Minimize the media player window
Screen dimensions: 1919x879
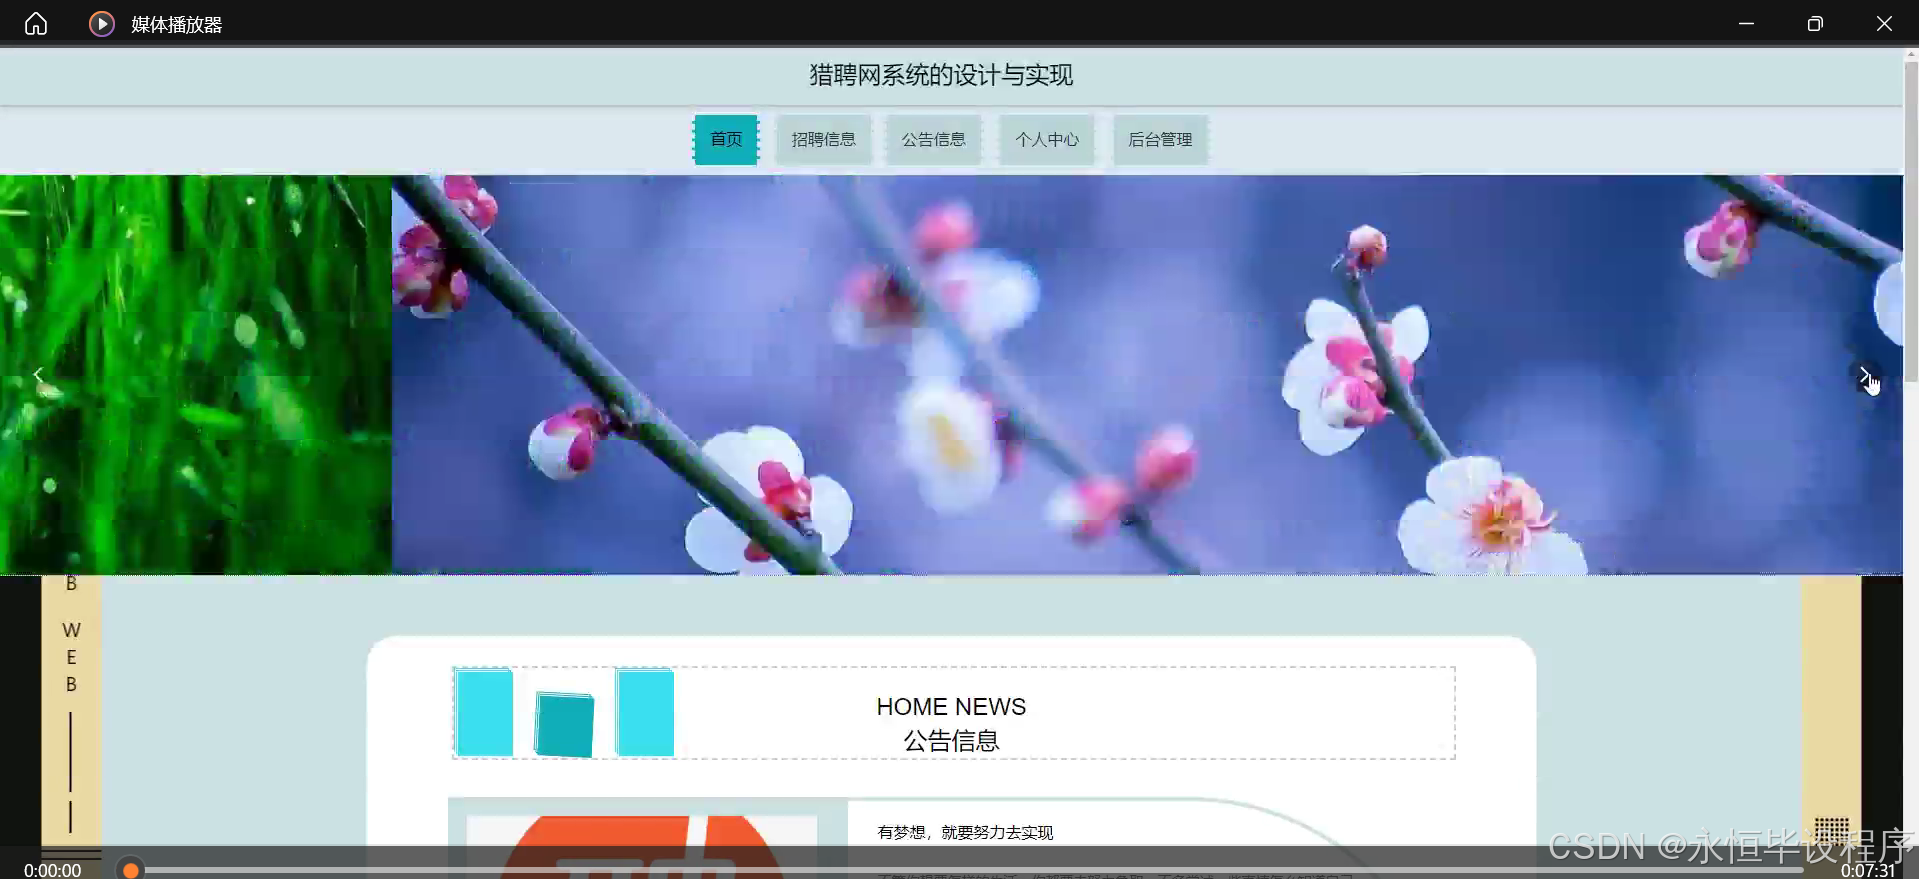pos(1746,23)
